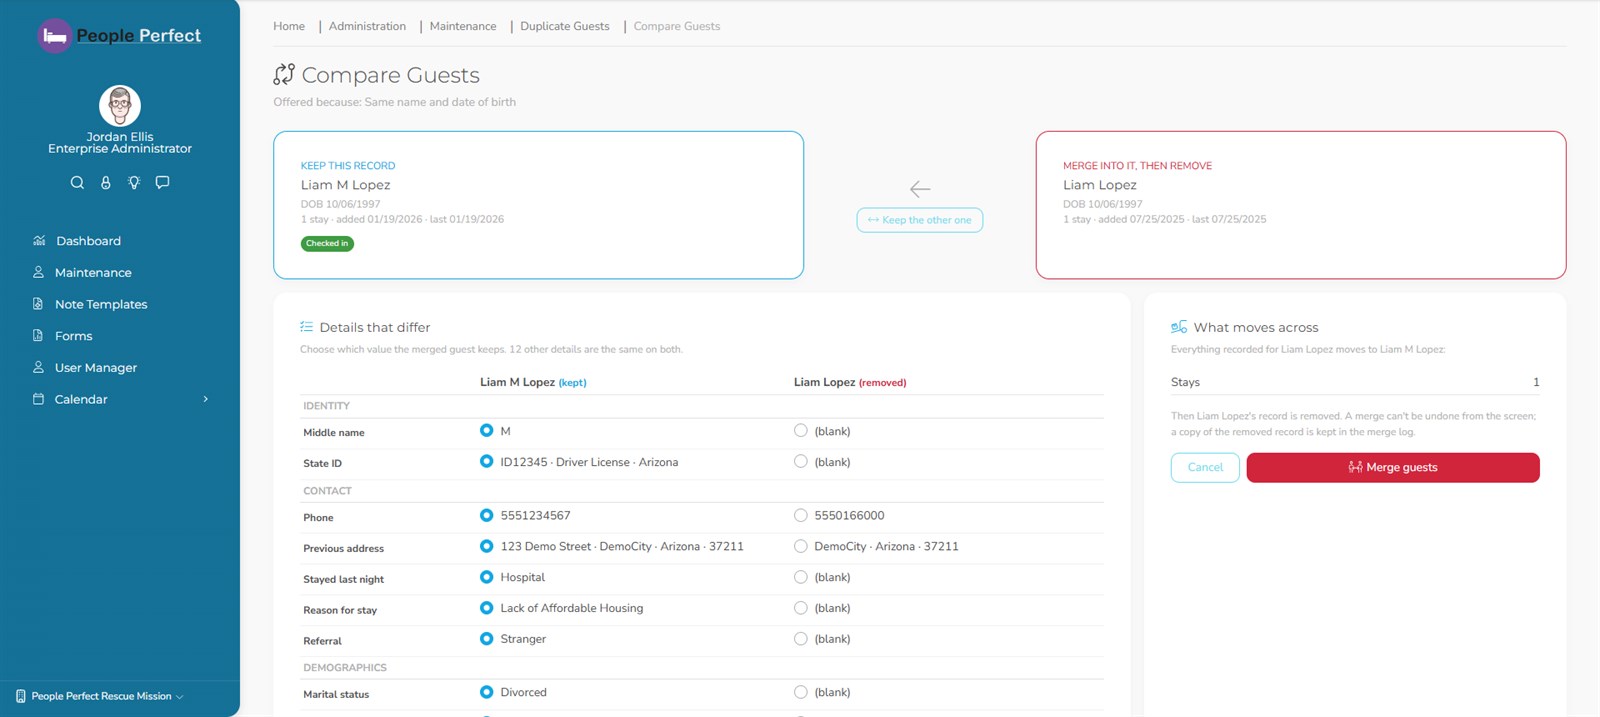Click "Keep the other one" button
This screenshot has width=1600, height=717.
click(x=920, y=220)
